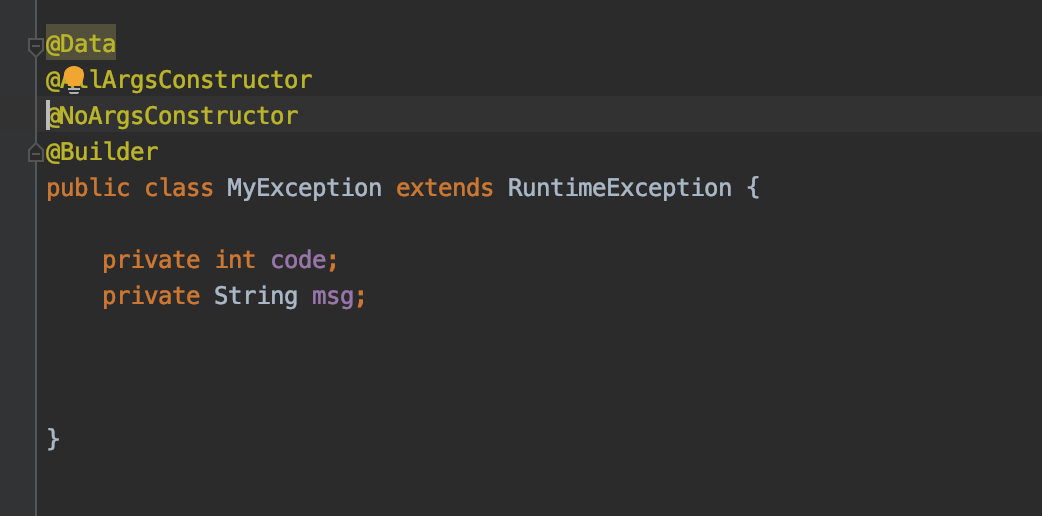Click the opening curly brace after RuntimeException
This screenshot has width=1042, height=516.
(753, 188)
